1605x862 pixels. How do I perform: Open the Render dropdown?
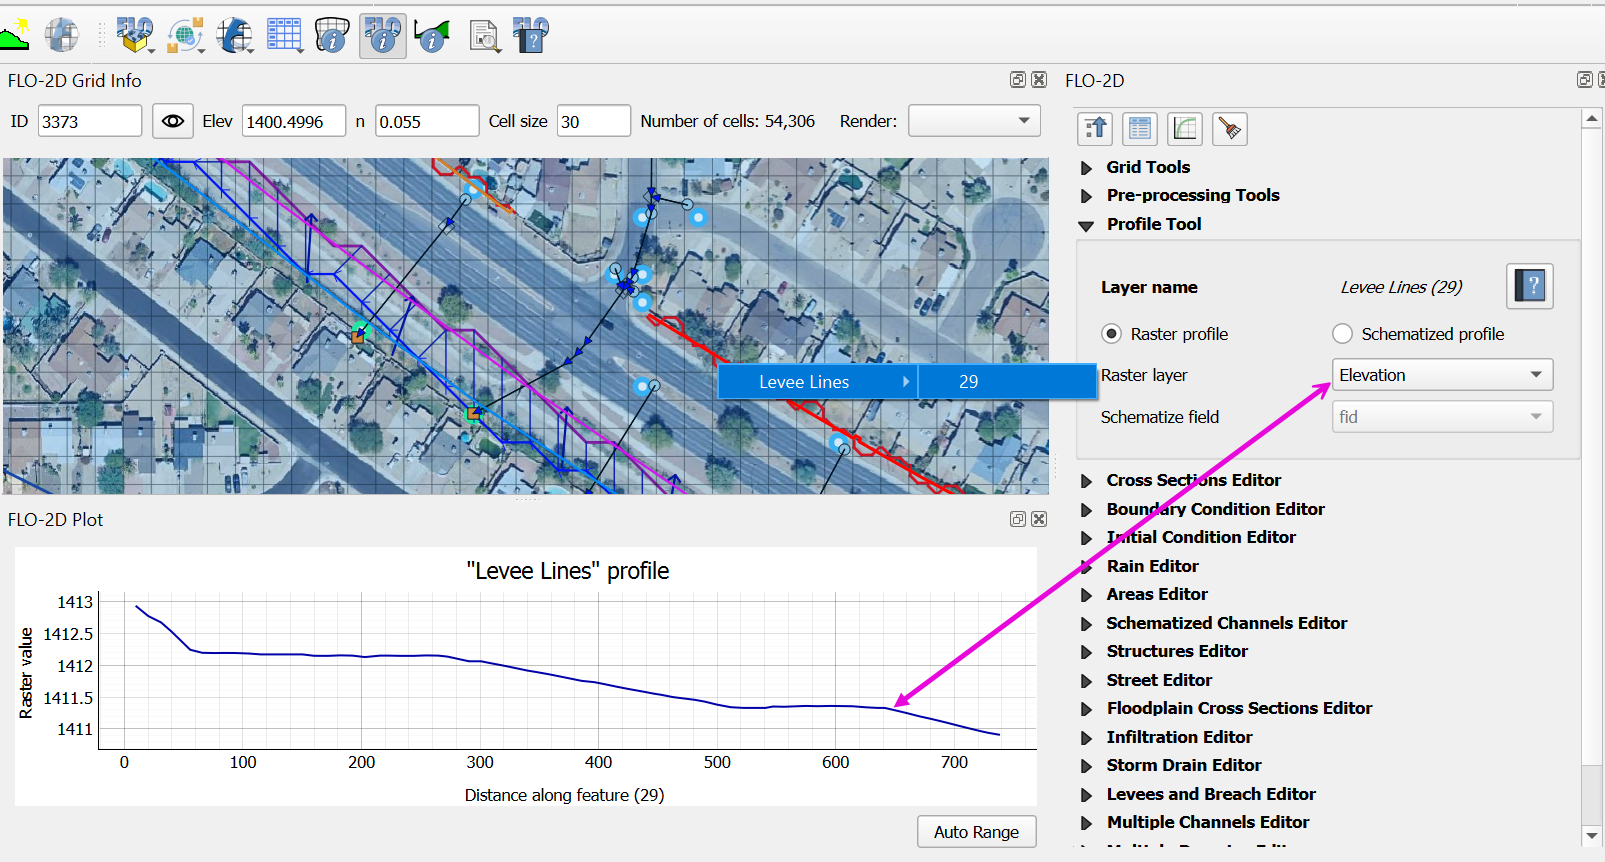point(974,121)
